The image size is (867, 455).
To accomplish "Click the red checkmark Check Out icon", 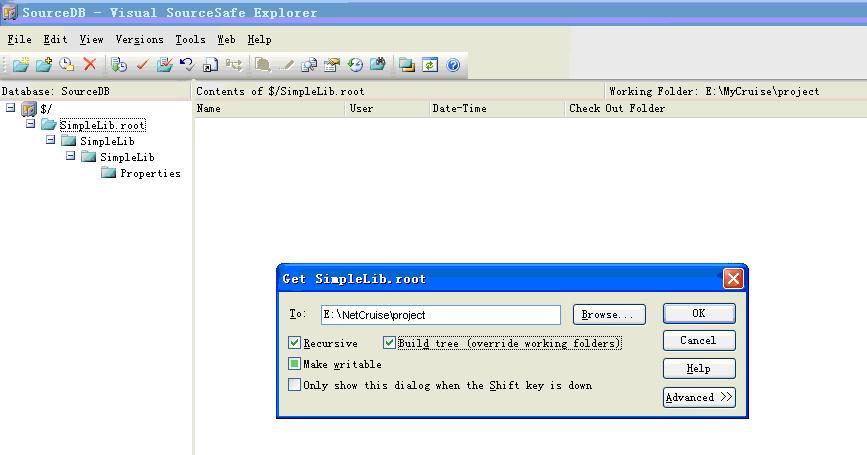I will (142, 65).
